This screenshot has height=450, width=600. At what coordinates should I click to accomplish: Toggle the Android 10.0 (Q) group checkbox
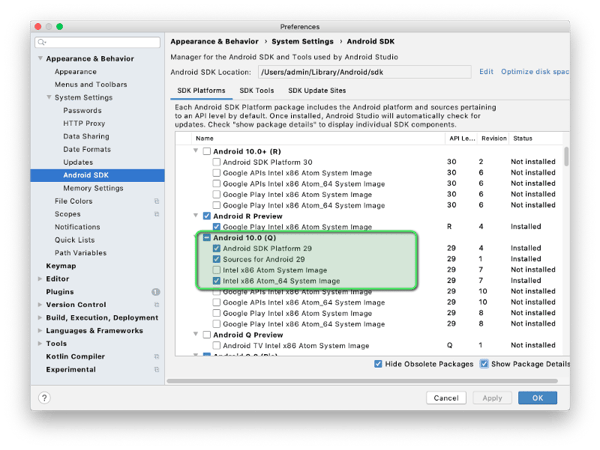point(207,238)
